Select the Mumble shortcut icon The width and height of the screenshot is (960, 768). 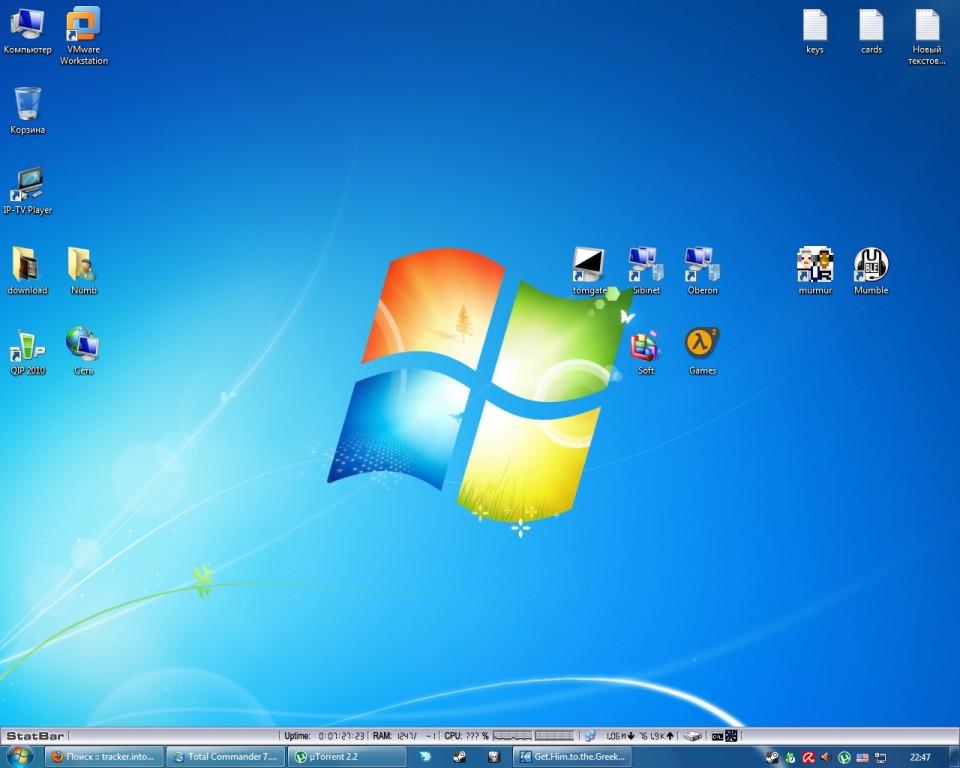[x=871, y=271]
